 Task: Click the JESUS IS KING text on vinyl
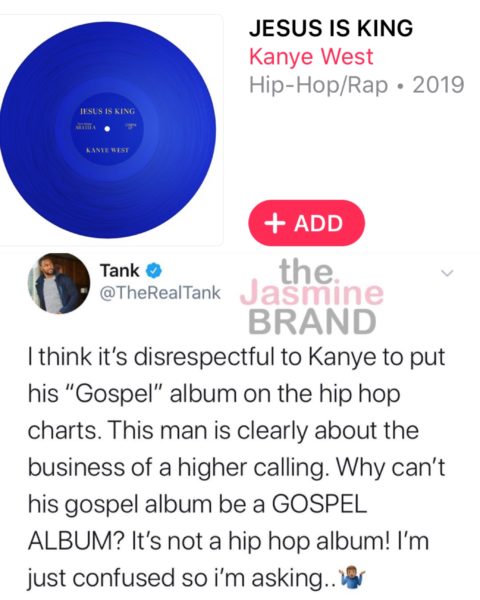tap(108, 111)
